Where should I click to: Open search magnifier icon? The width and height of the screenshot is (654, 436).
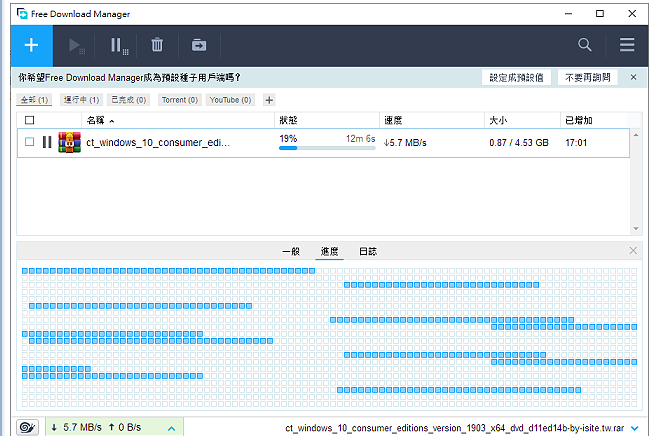(584, 45)
